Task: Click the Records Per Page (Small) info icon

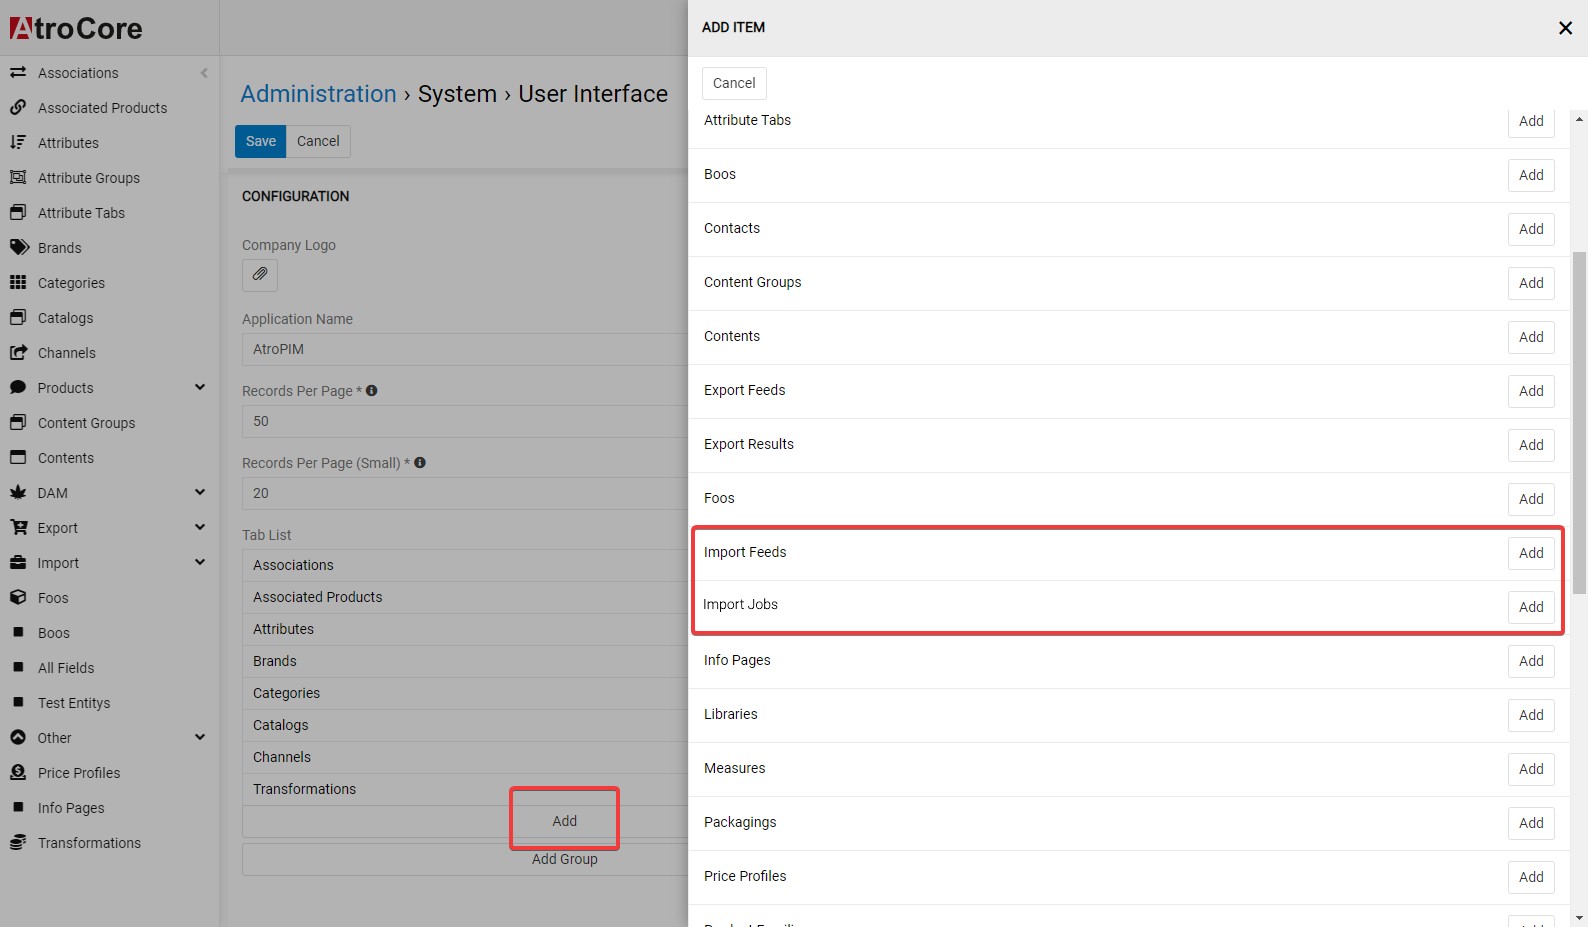Action: tap(420, 463)
